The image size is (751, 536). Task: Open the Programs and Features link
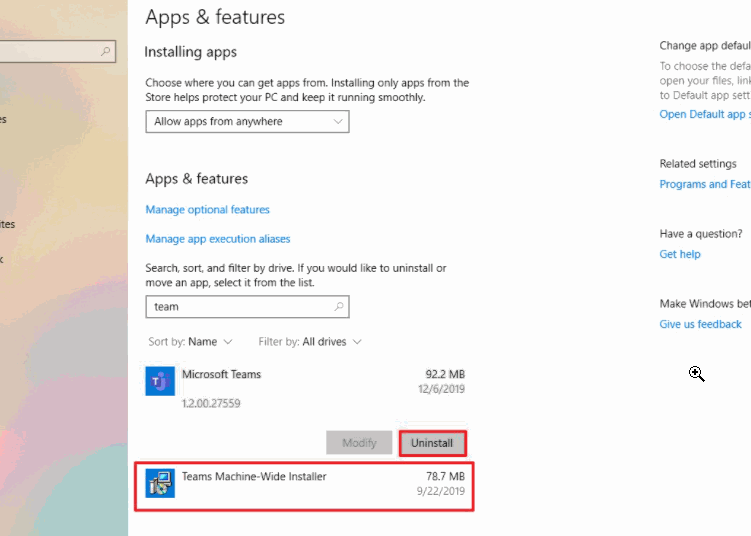705,184
